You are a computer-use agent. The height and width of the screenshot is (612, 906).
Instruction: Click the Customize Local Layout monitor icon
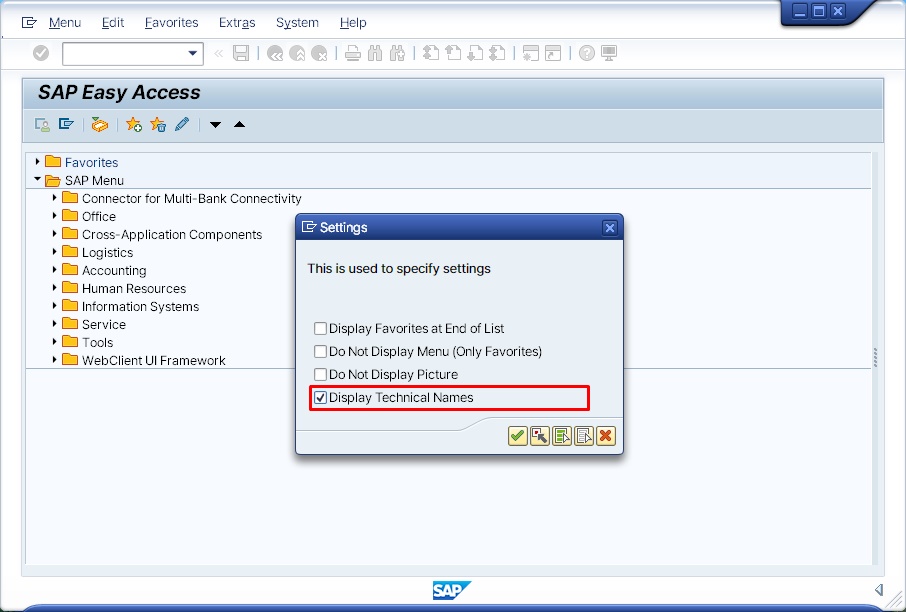coord(609,53)
